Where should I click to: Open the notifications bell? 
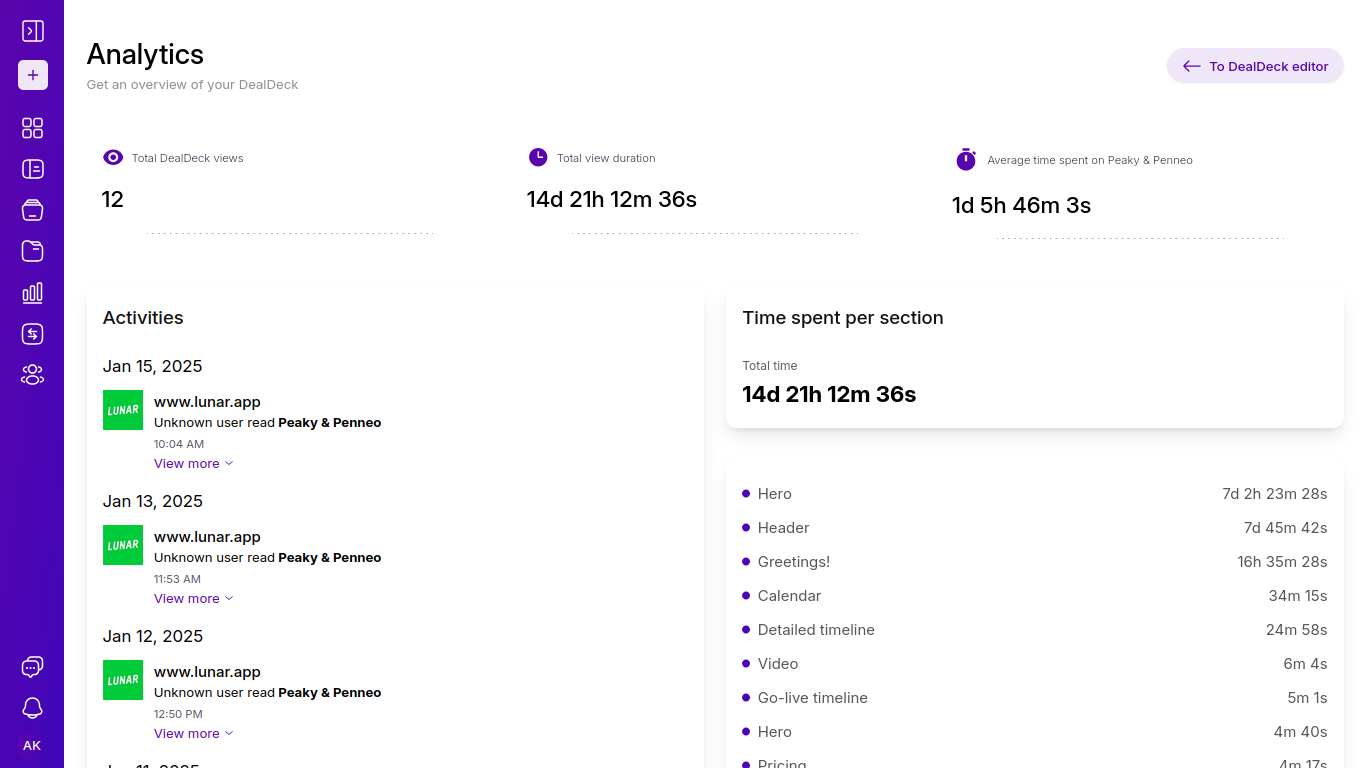[32, 707]
